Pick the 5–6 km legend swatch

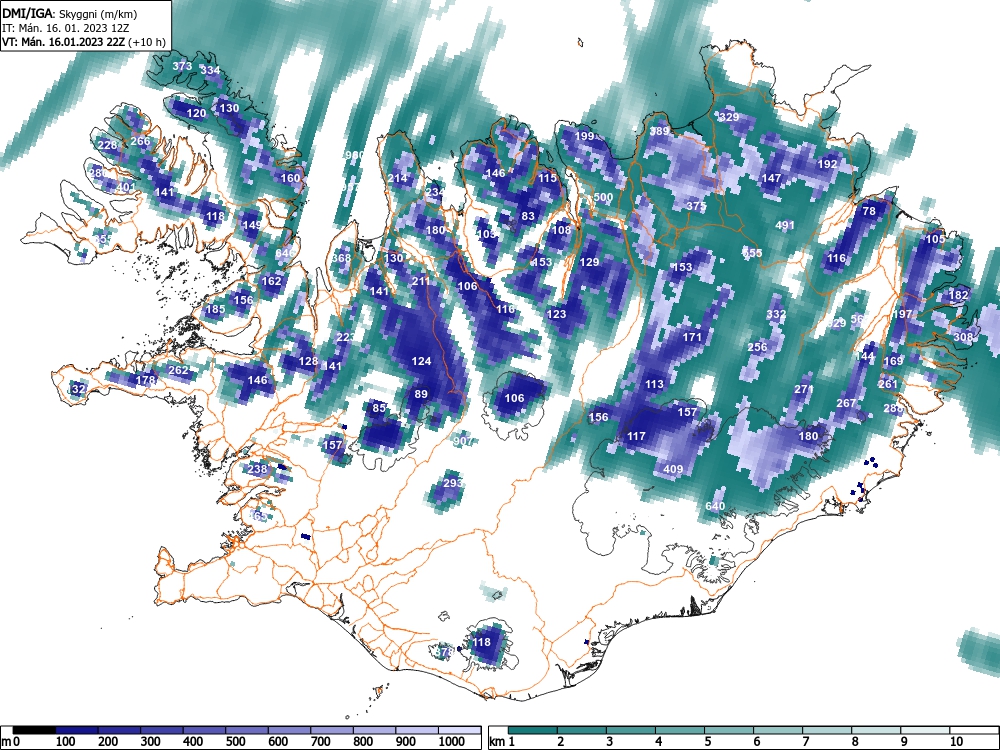coord(729,731)
